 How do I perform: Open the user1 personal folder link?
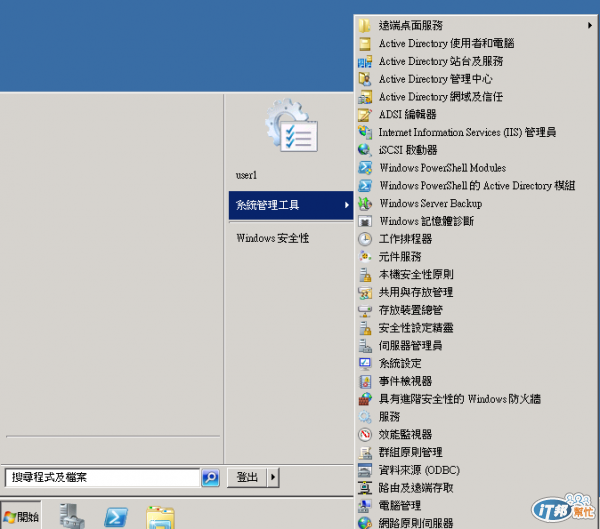(x=246, y=175)
